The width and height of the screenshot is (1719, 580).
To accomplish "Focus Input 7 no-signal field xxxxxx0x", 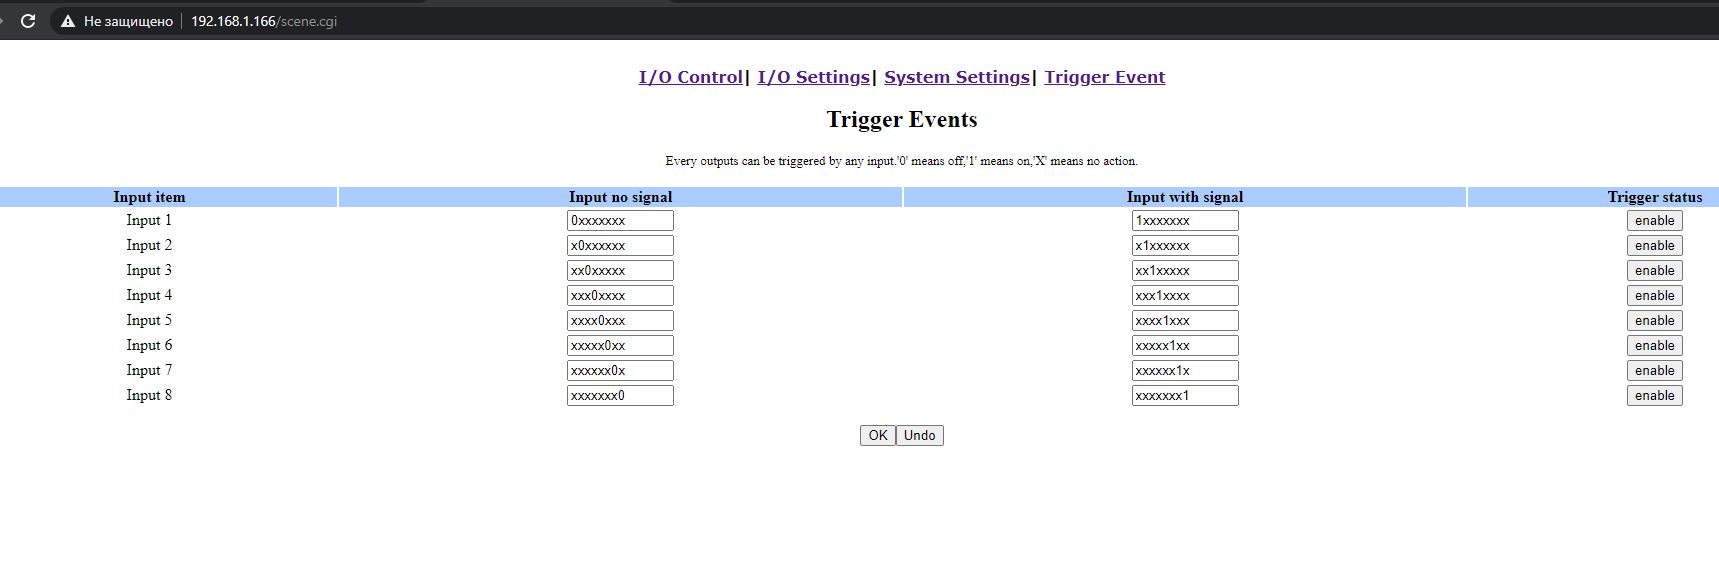I will click(x=620, y=370).
